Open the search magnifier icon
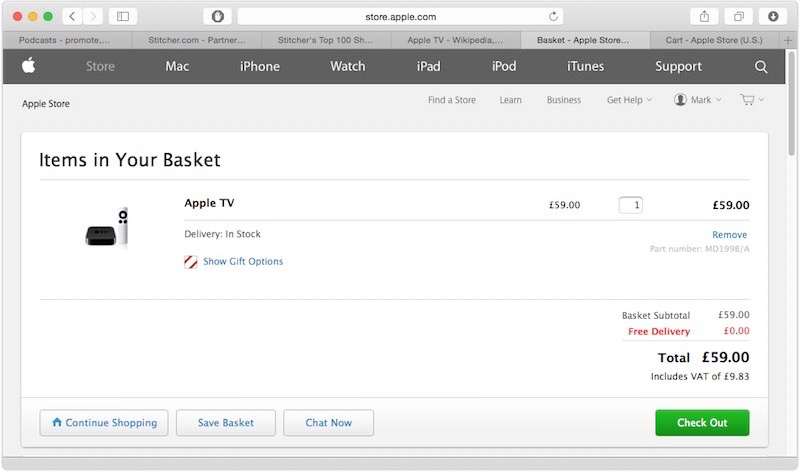Image resolution: width=800 pixels, height=472 pixels. point(761,67)
